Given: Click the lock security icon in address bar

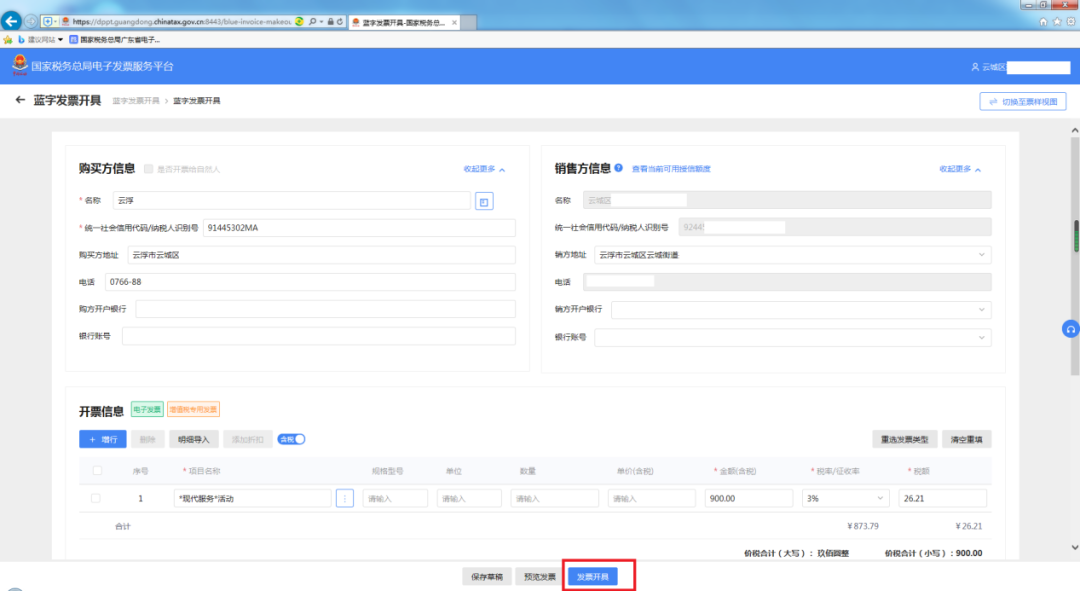Looking at the screenshot, I should 331,21.
